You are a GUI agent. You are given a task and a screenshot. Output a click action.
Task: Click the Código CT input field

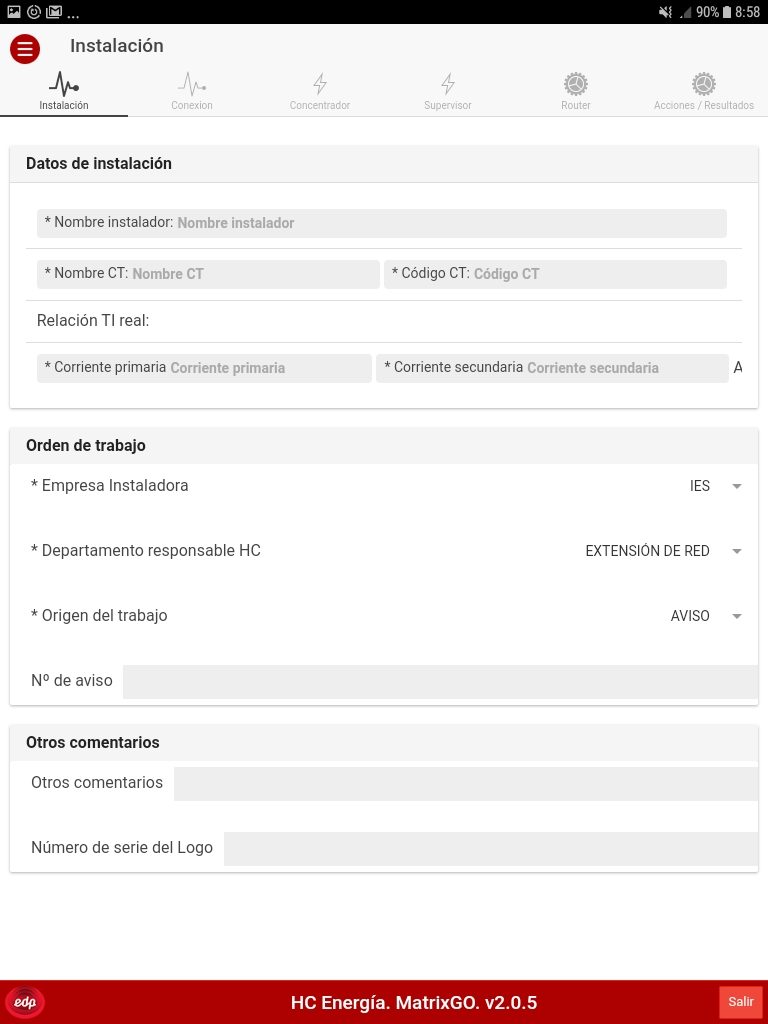click(x=555, y=274)
